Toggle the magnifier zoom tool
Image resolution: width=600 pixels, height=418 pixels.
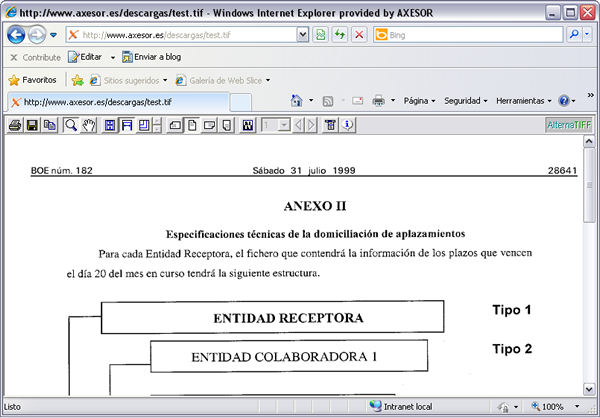click(x=71, y=125)
